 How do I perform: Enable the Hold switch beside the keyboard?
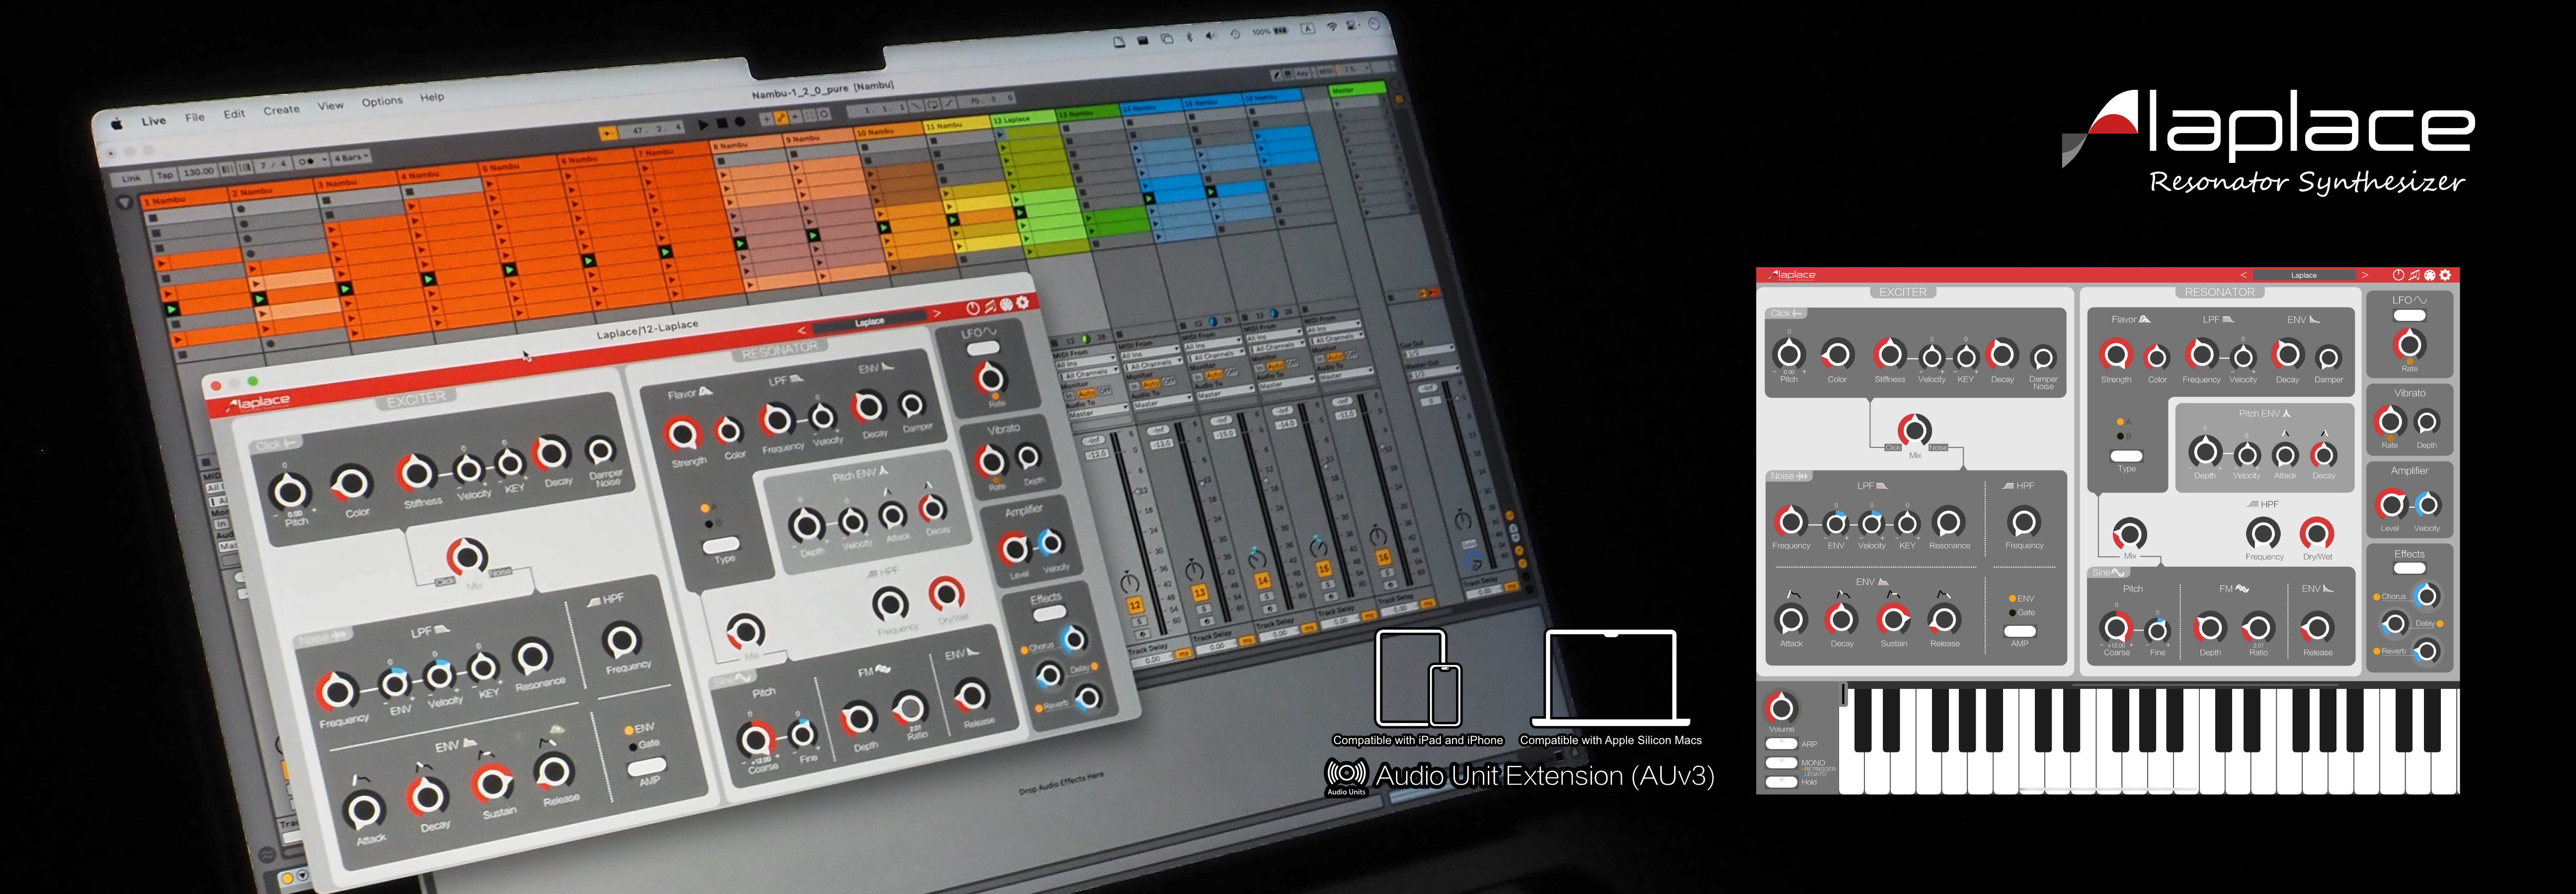(x=1781, y=782)
